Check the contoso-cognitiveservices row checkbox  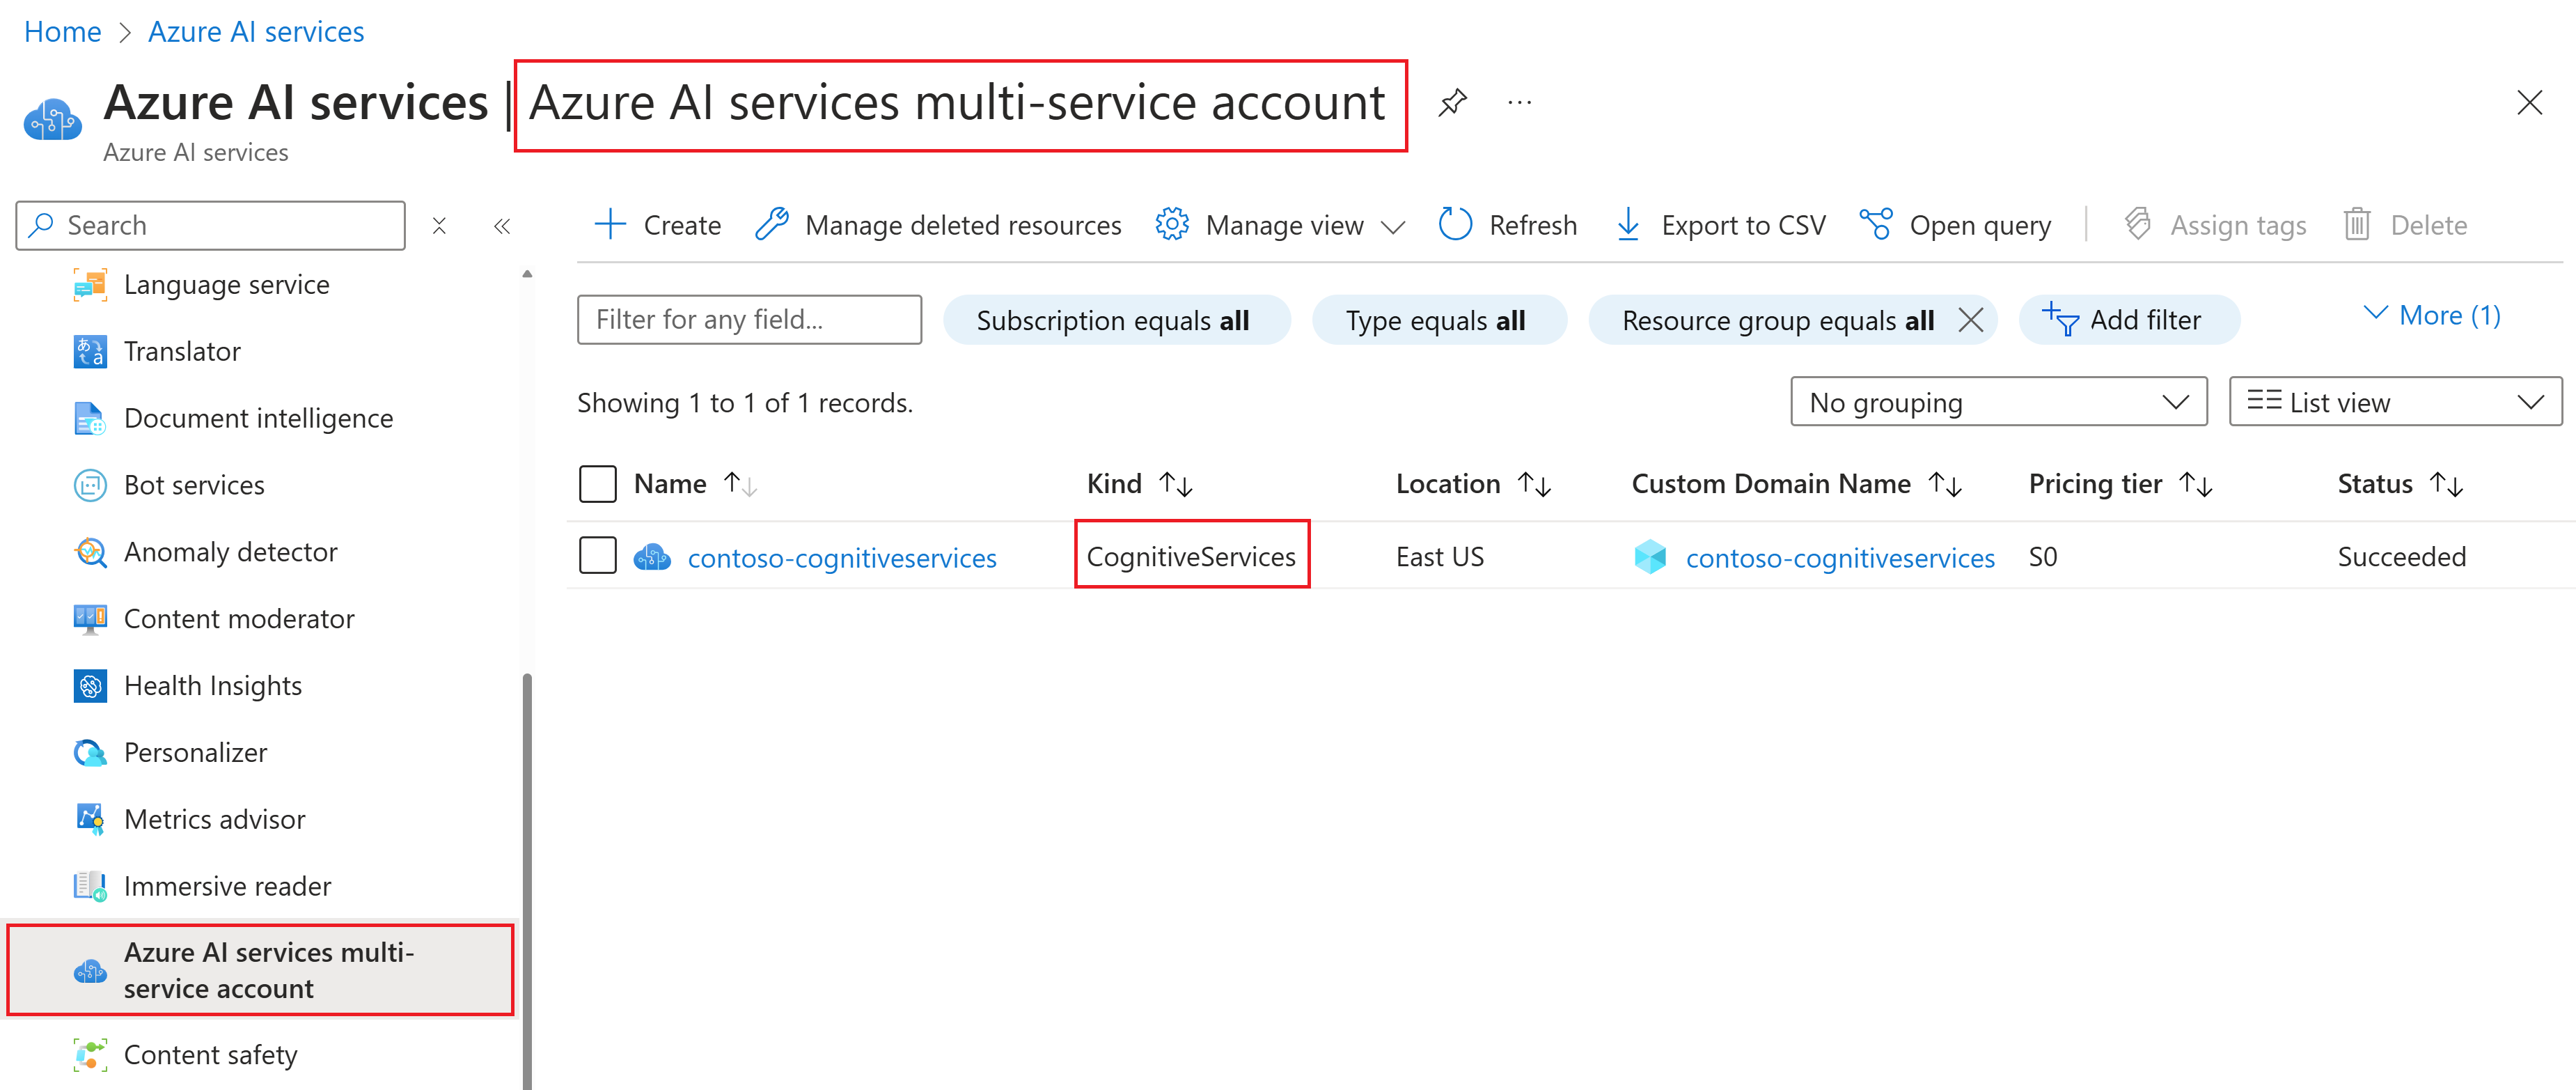coord(598,556)
